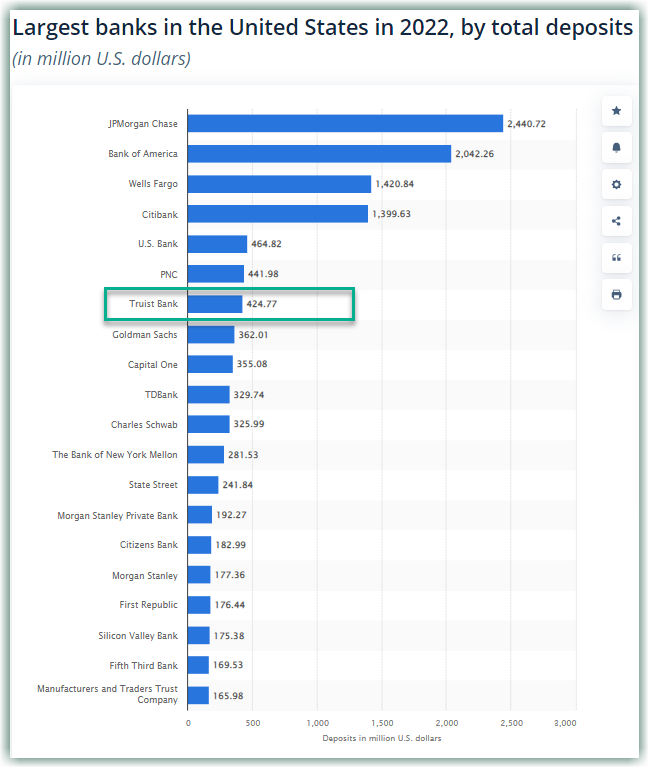649x768 pixels.
Task: Click the Deposits in million axis label
Action: coord(381,738)
